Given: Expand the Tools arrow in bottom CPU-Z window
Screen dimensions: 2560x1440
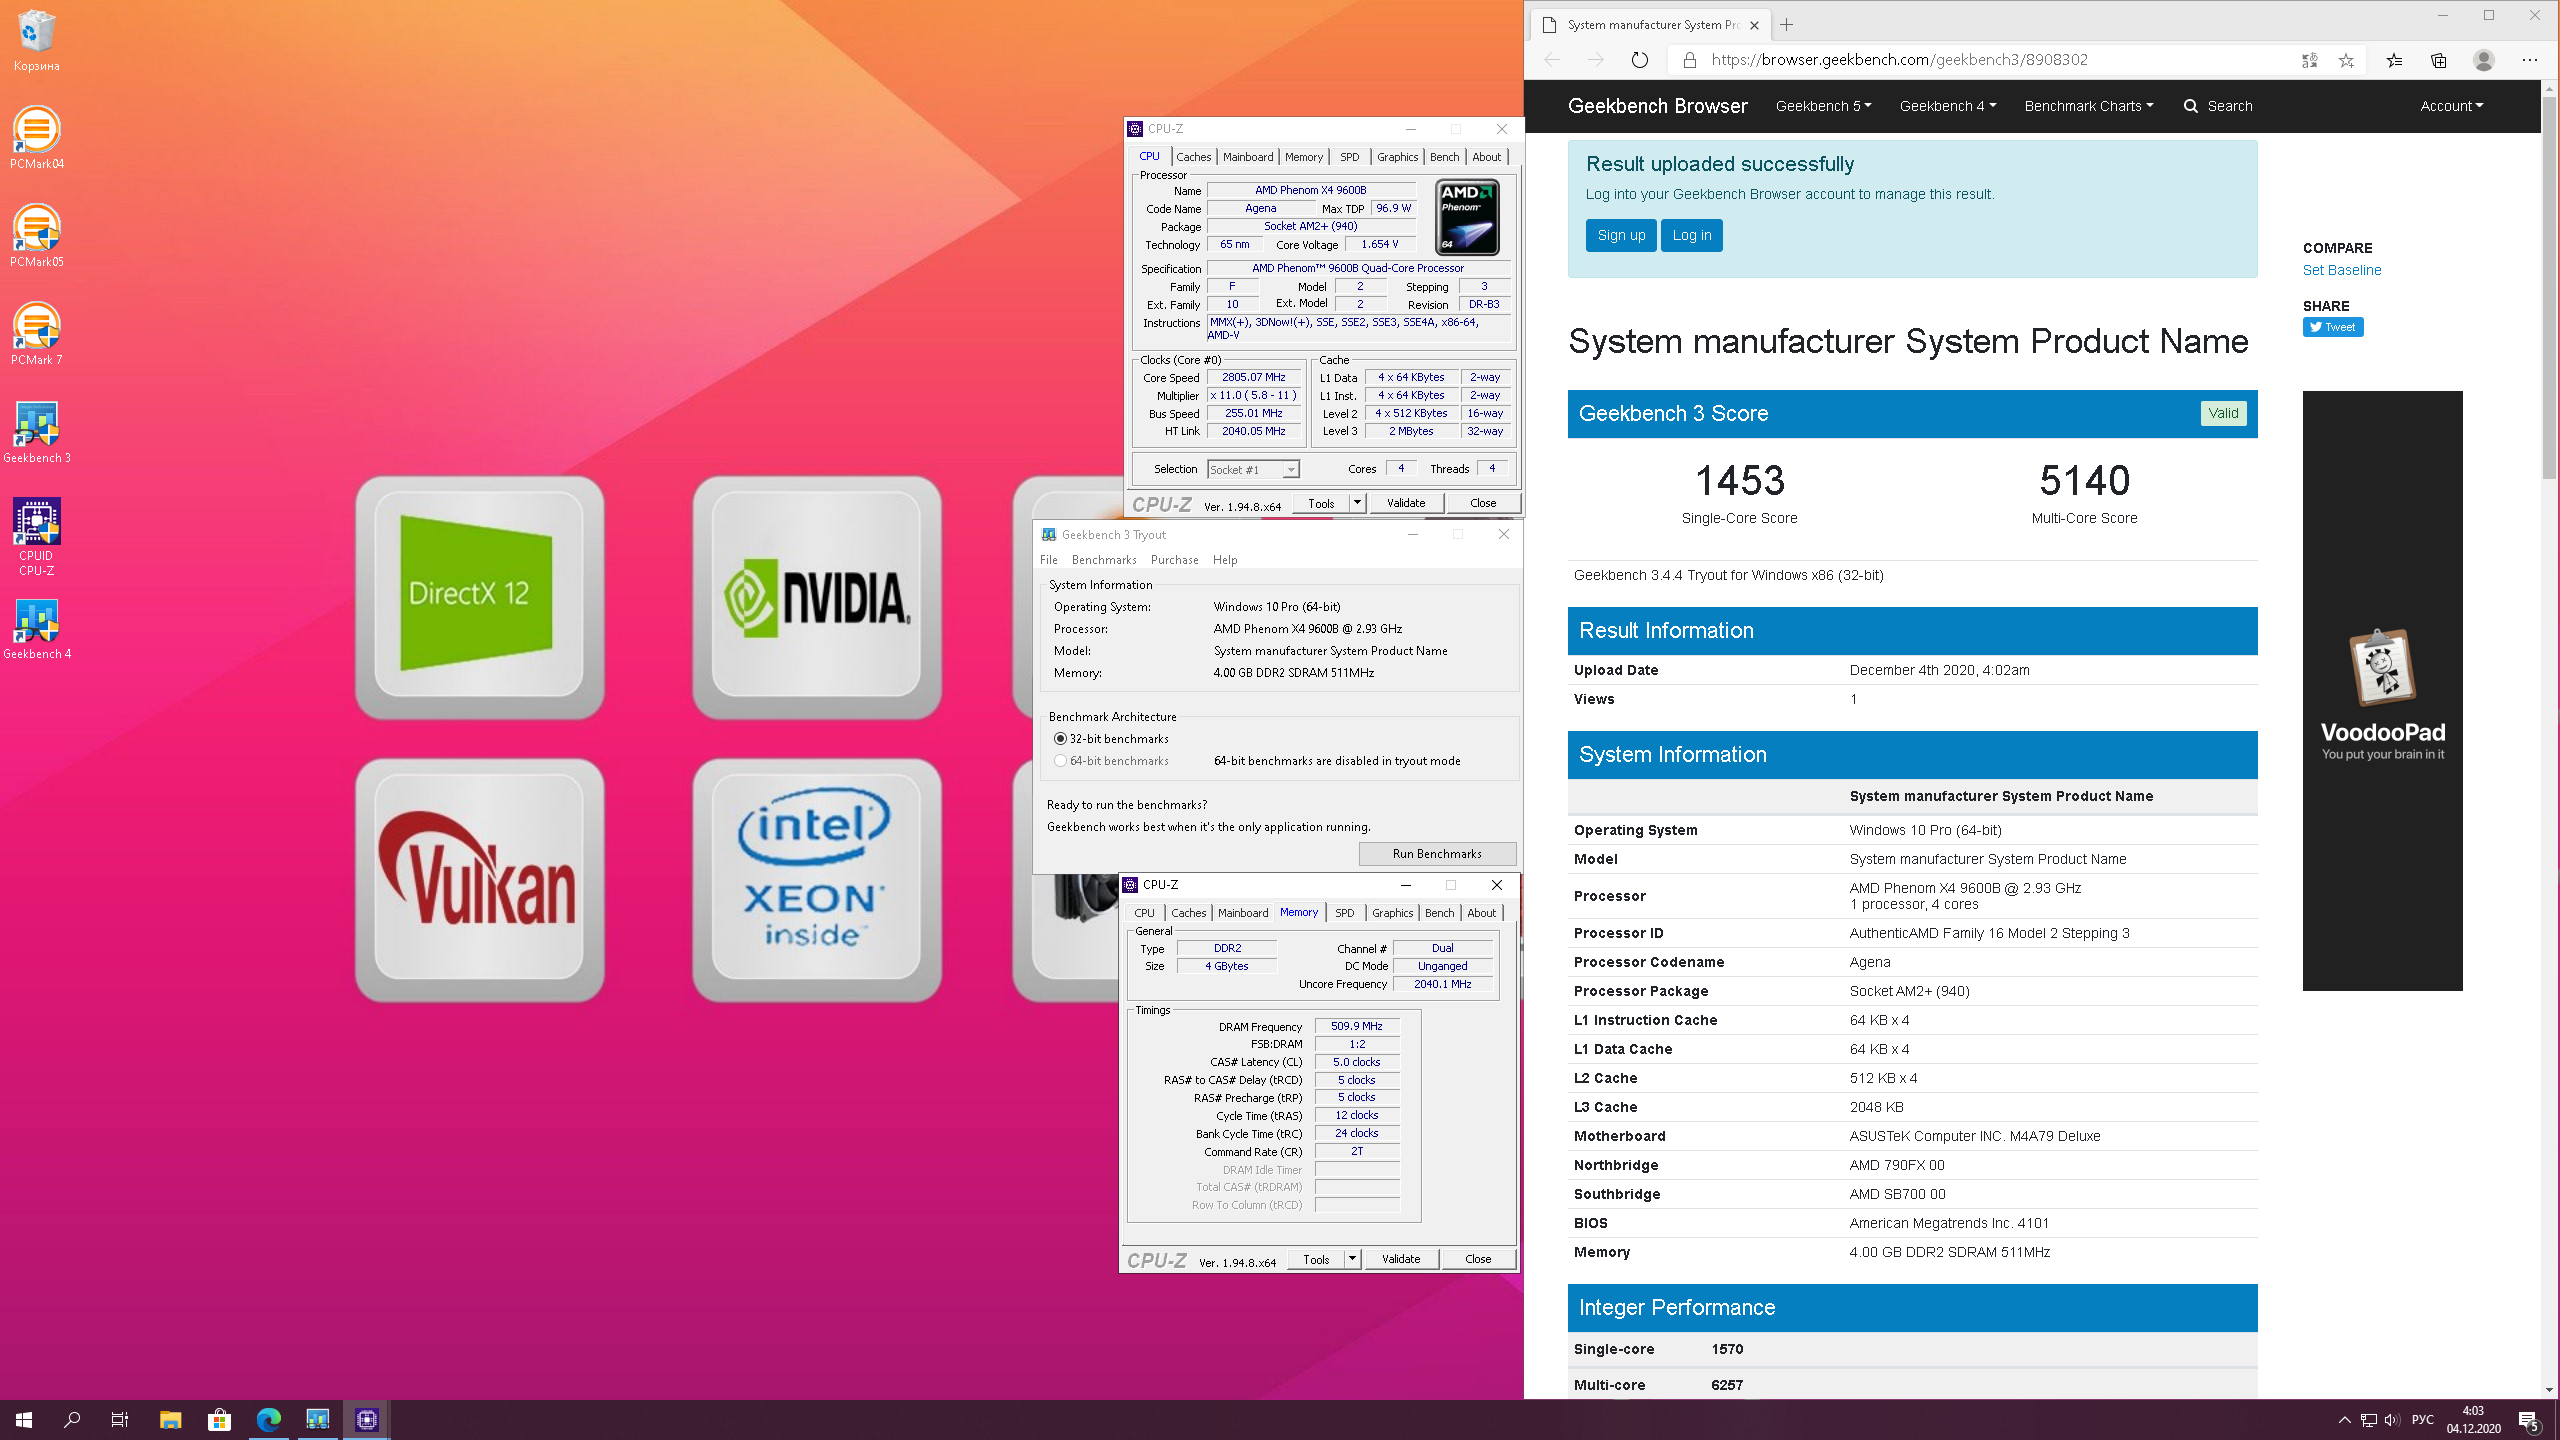Looking at the screenshot, I should click(1352, 1259).
